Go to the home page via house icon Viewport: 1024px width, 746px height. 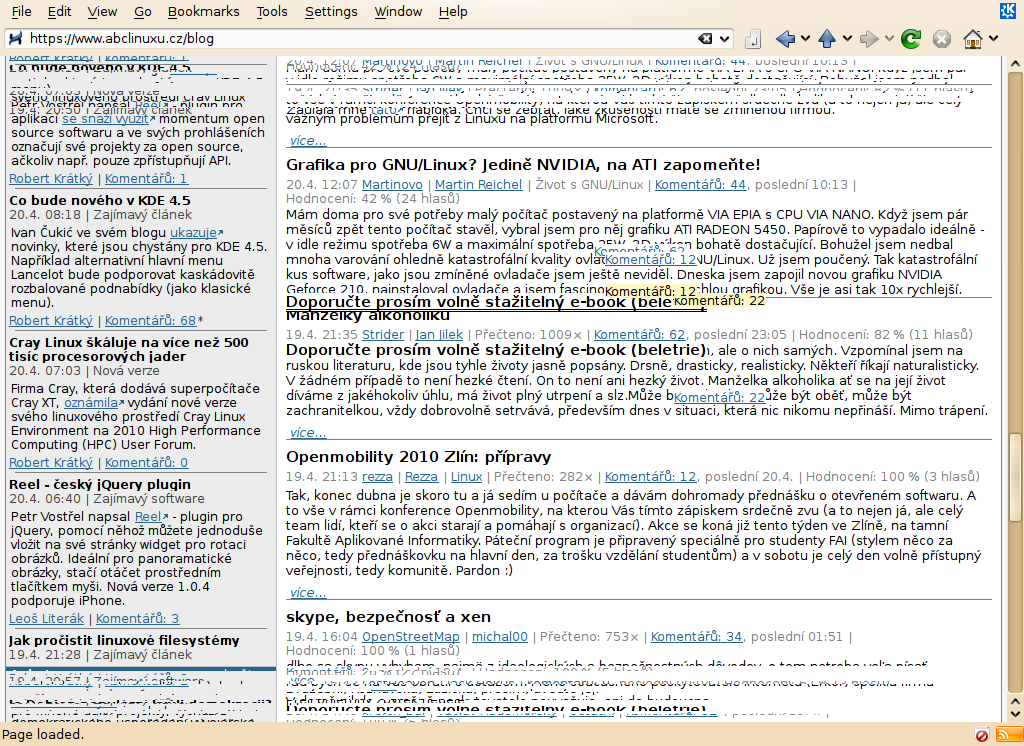coord(973,39)
